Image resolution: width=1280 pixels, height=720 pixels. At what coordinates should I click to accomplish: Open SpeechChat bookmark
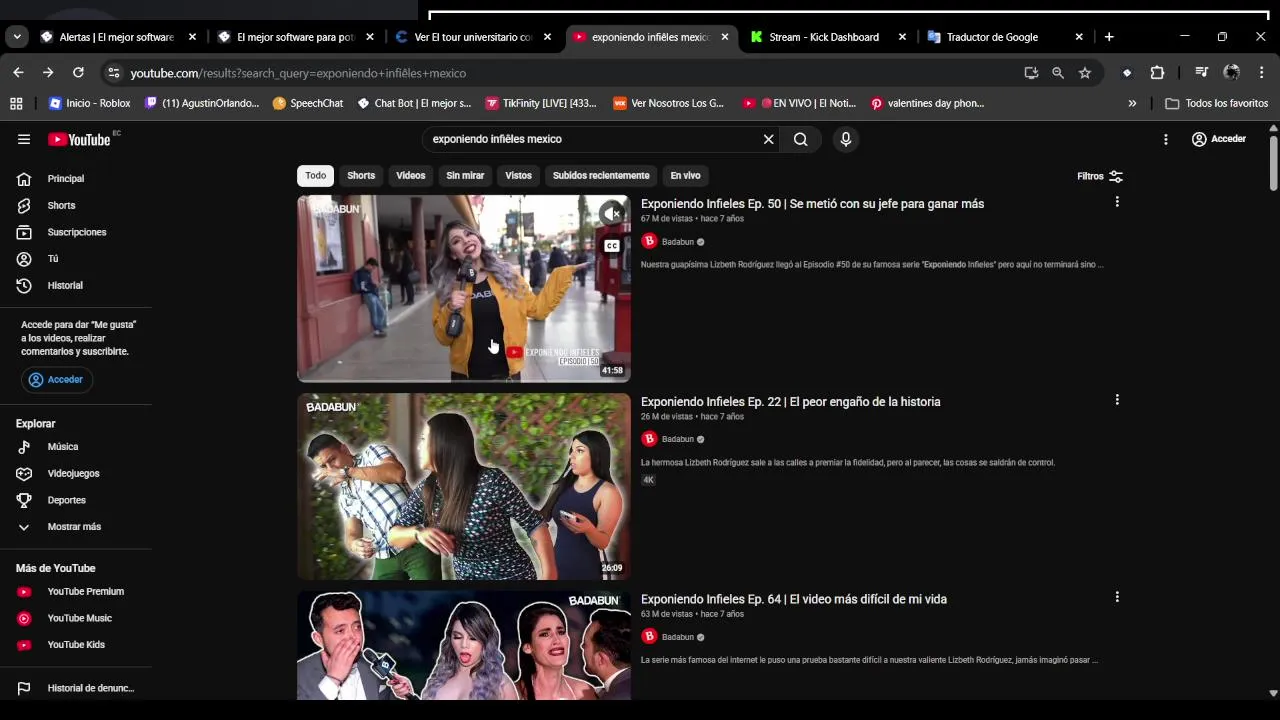click(x=308, y=103)
